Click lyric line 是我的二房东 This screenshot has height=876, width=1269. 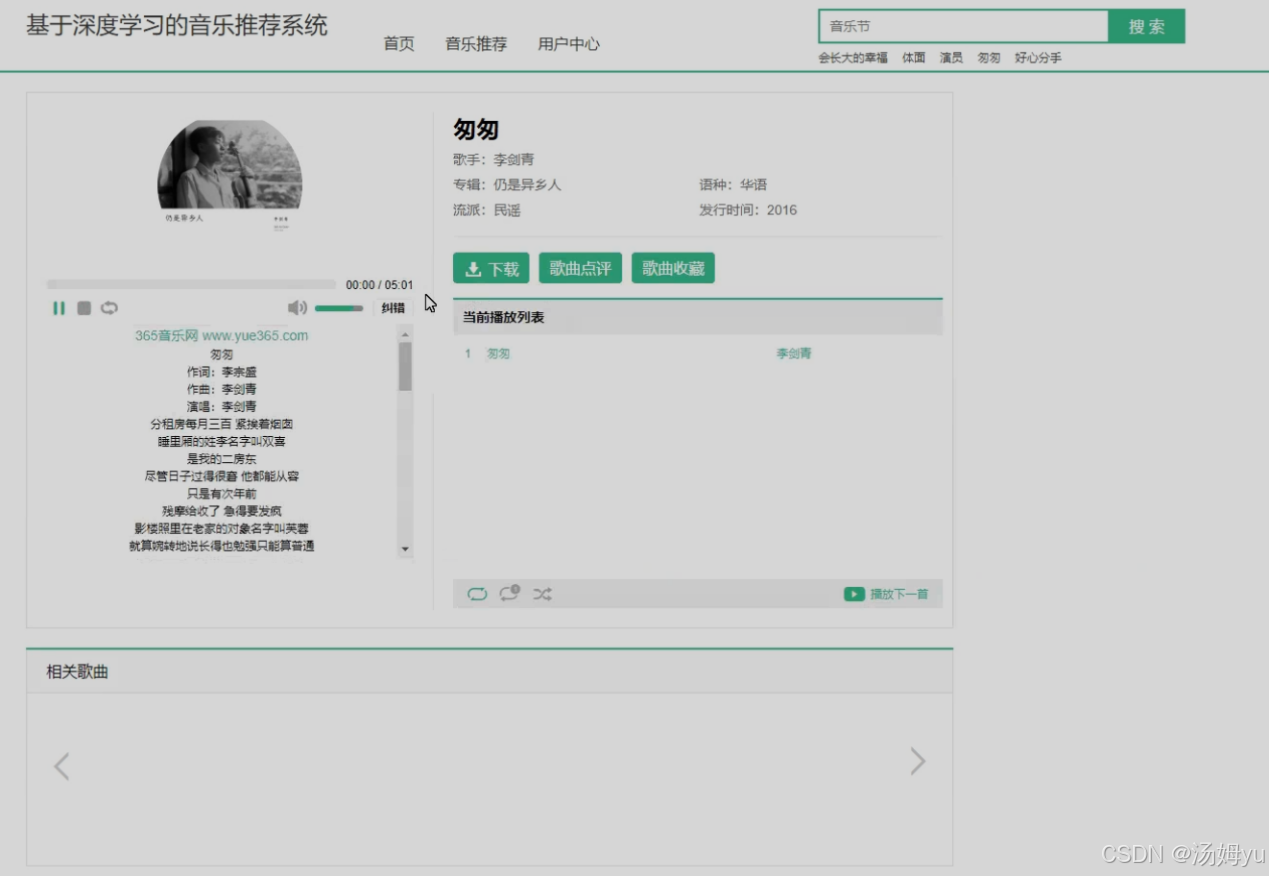(222, 459)
